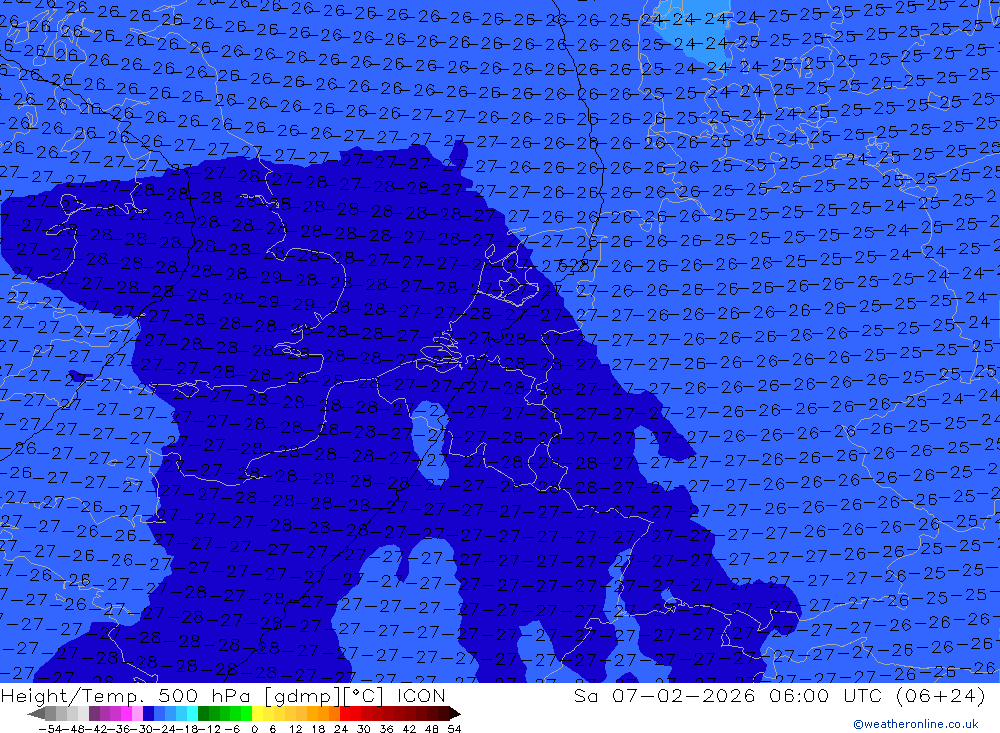Click the dark right arrow of color scale

coord(455,714)
